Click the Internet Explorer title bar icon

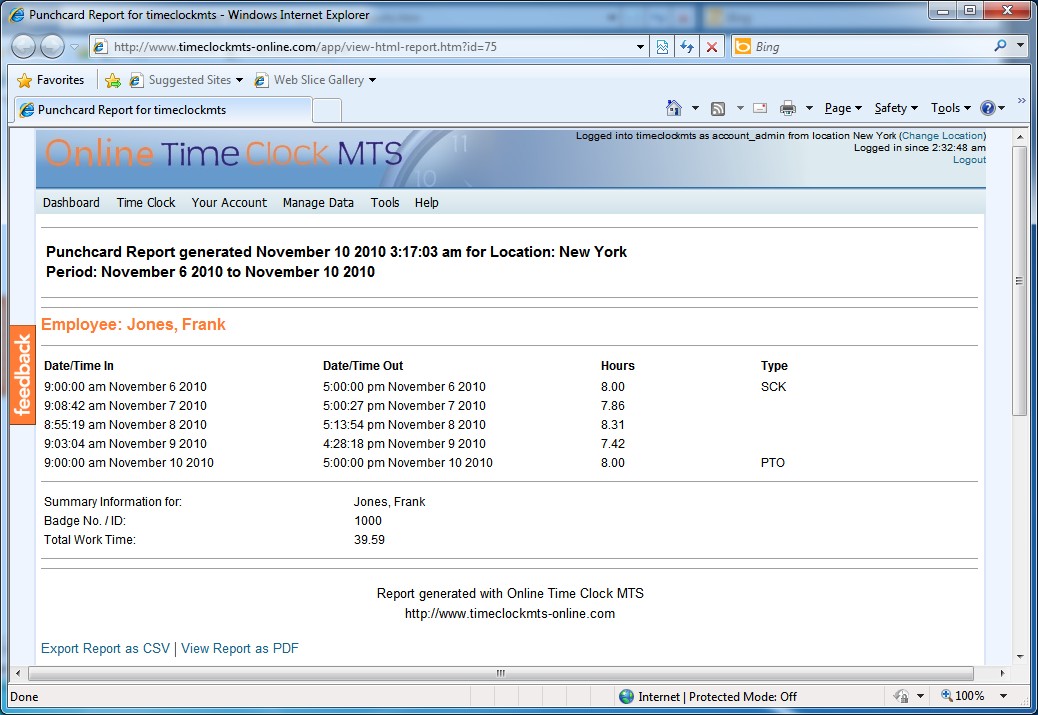coord(17,15)
